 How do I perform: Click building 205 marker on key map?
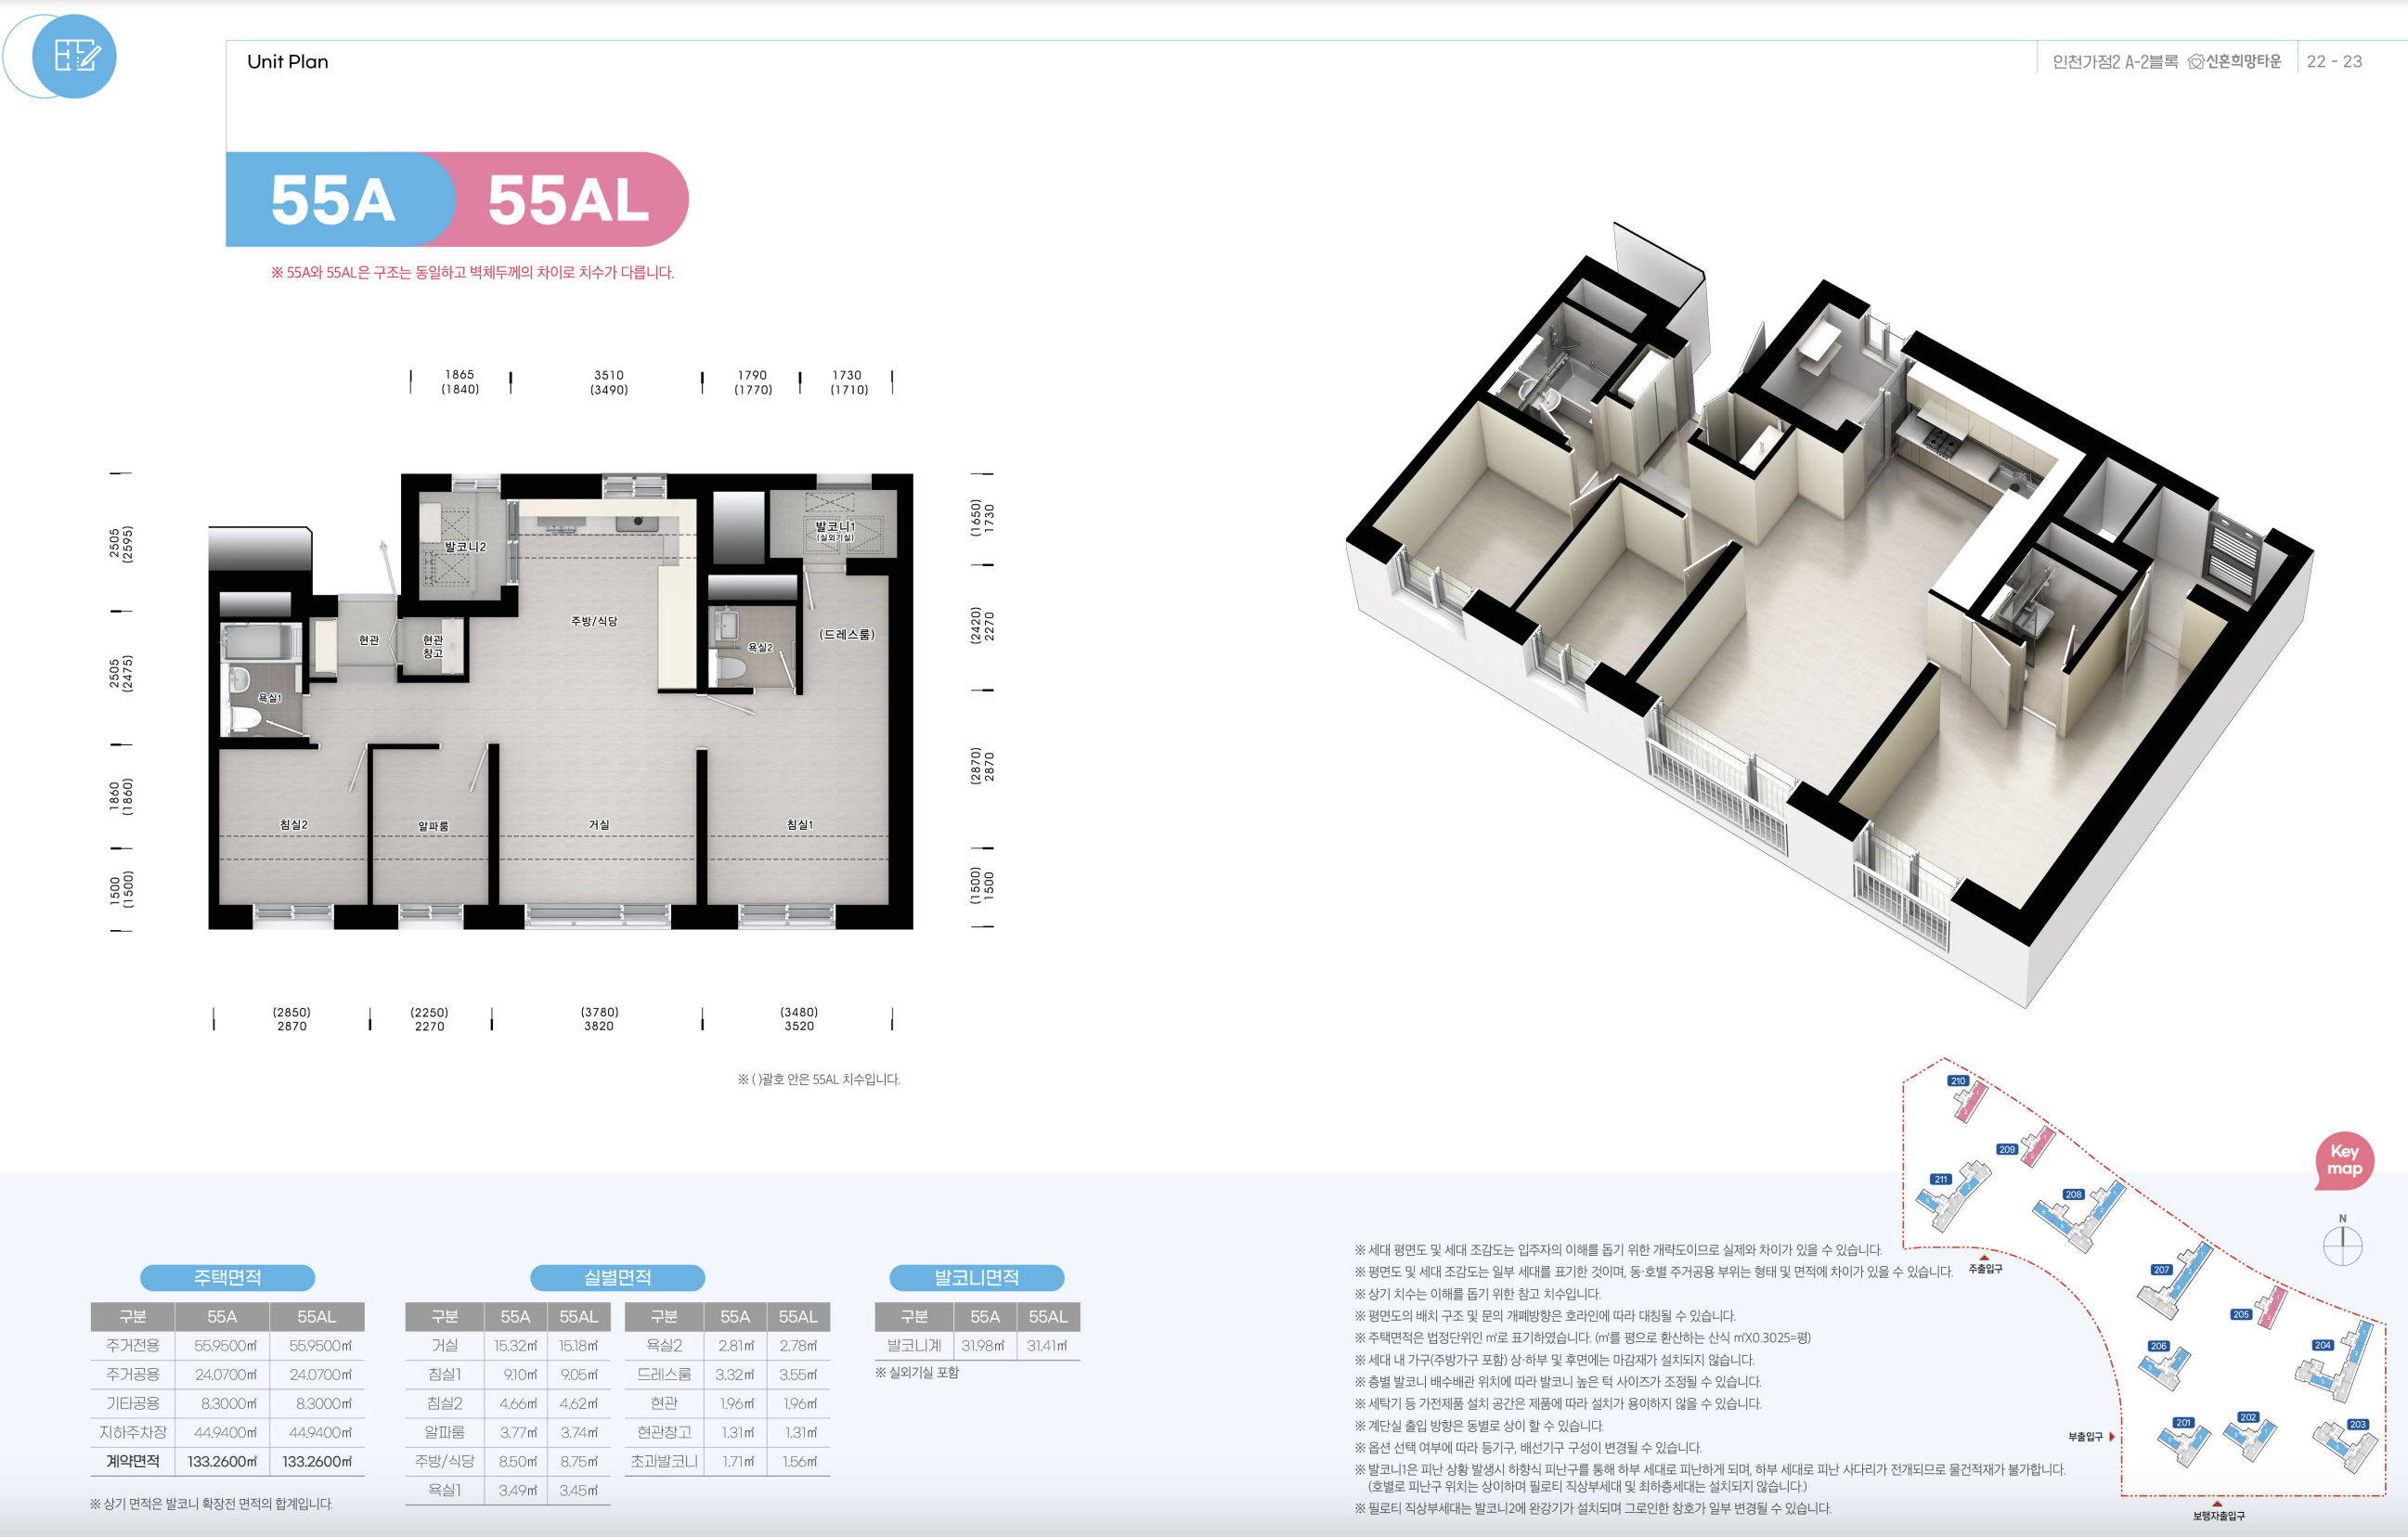pyautogui.click(x=2241, y=1314)
